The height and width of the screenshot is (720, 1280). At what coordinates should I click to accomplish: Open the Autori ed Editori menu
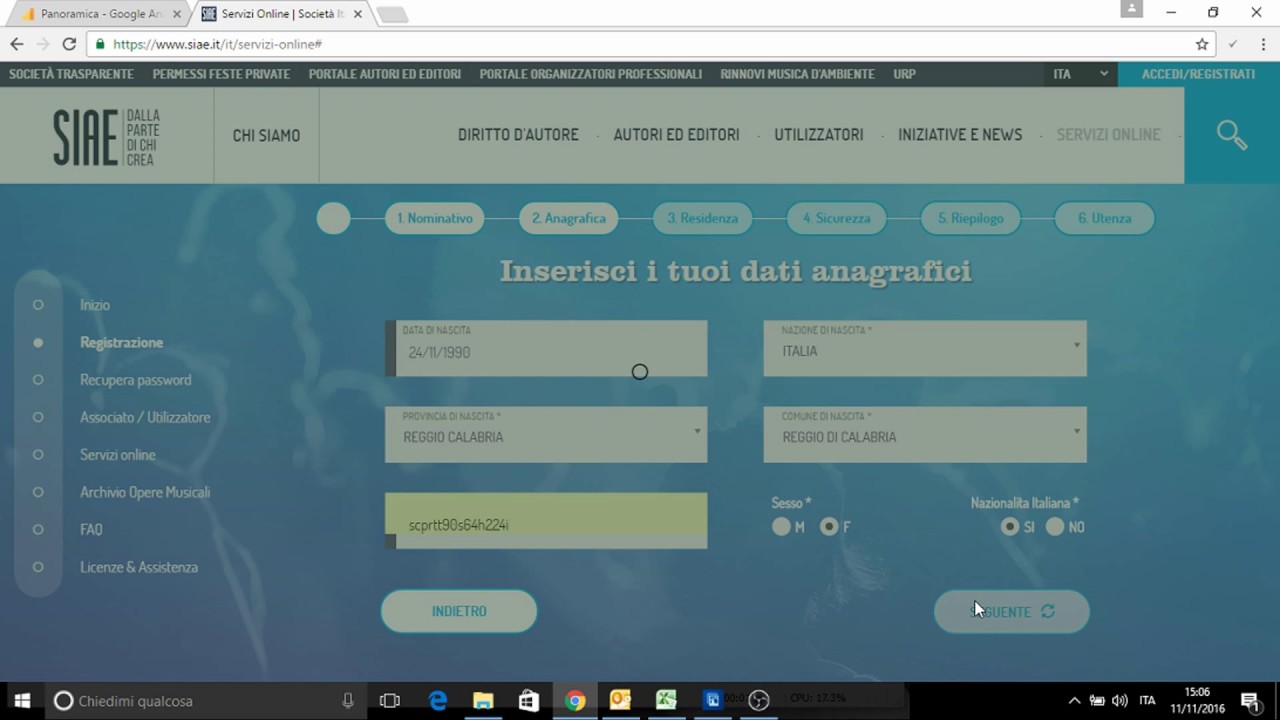[x=676, y=135]
